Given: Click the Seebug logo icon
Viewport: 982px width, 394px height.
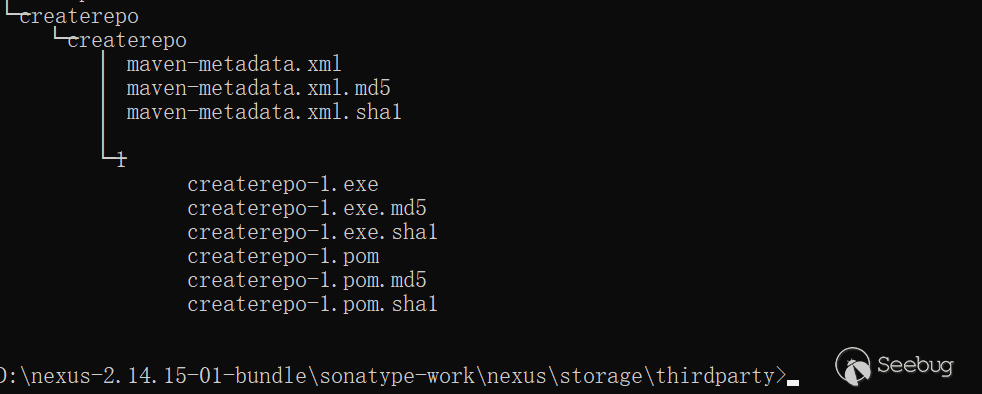Looking at the screenshot, I should pos(853,366).
